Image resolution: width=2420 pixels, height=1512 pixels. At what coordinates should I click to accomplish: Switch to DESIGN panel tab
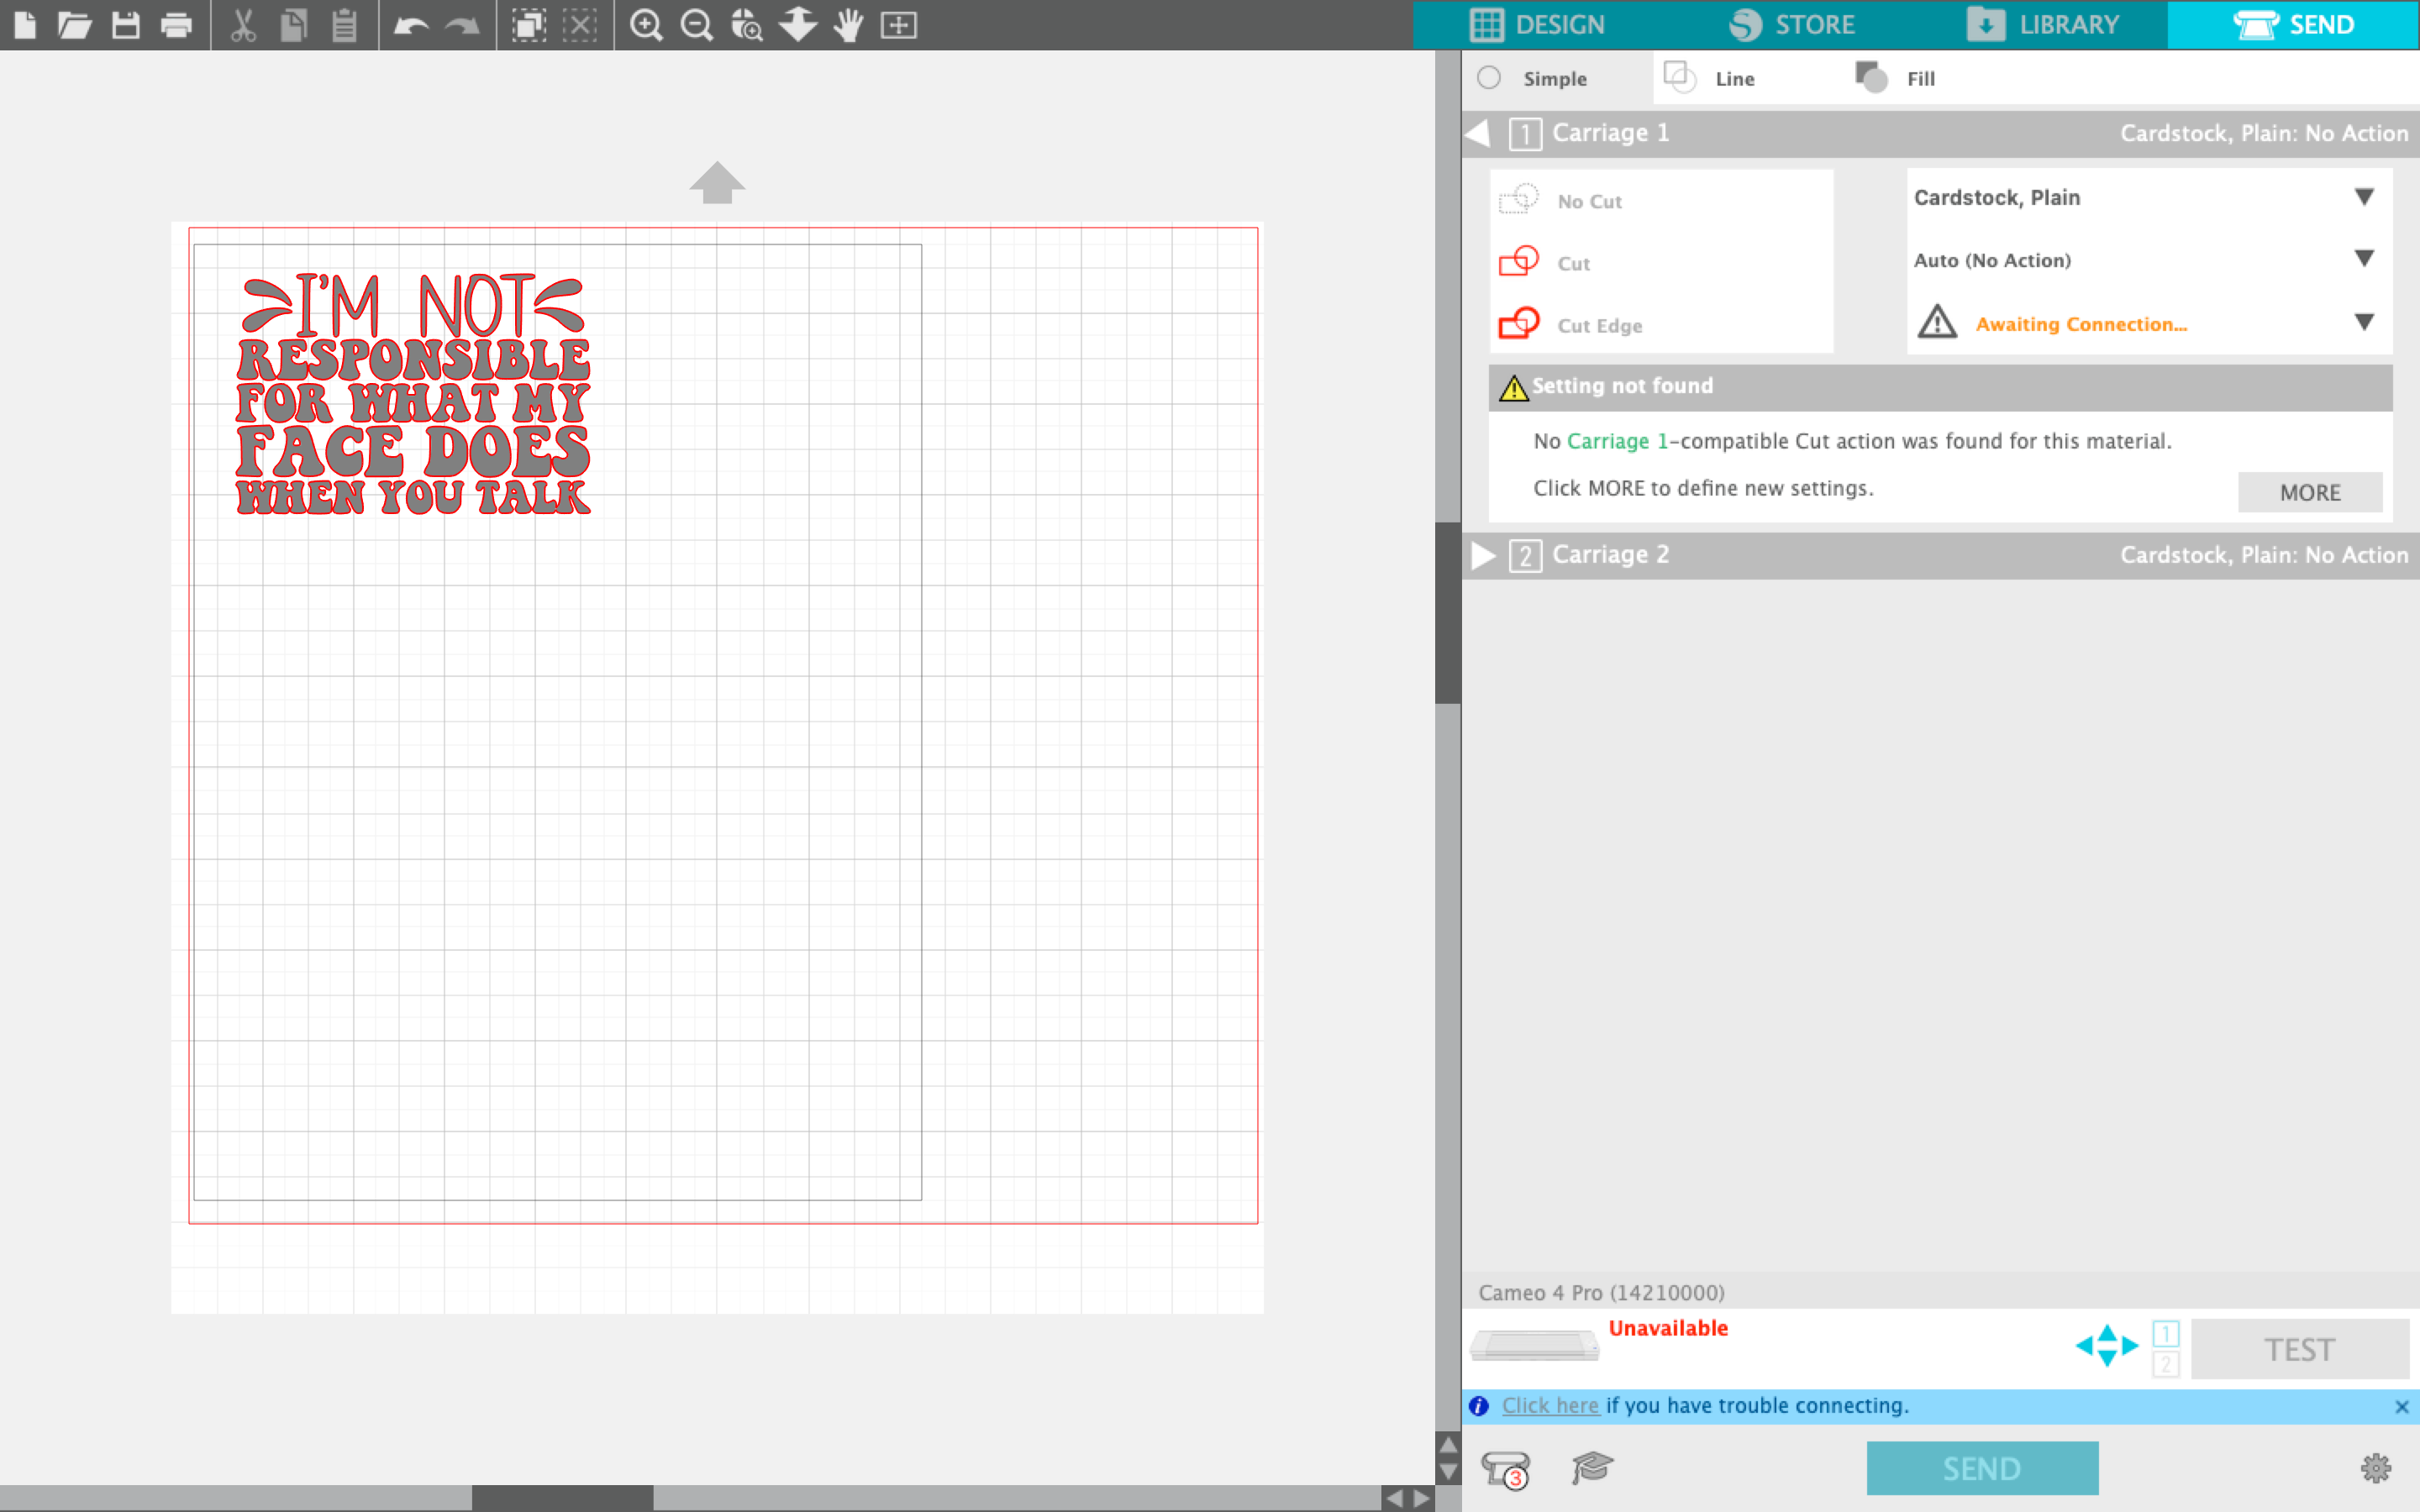[x=1540, y=23]
